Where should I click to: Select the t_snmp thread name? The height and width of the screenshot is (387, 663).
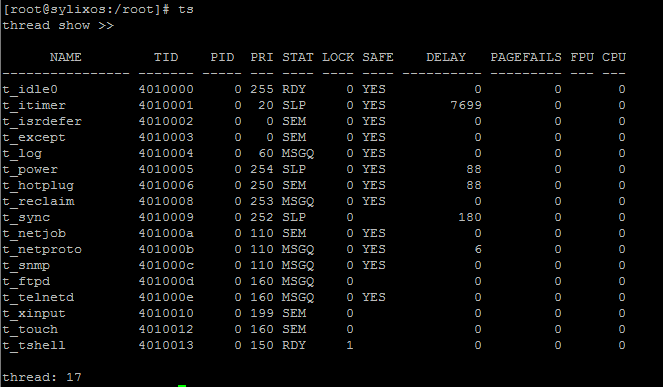26,266
